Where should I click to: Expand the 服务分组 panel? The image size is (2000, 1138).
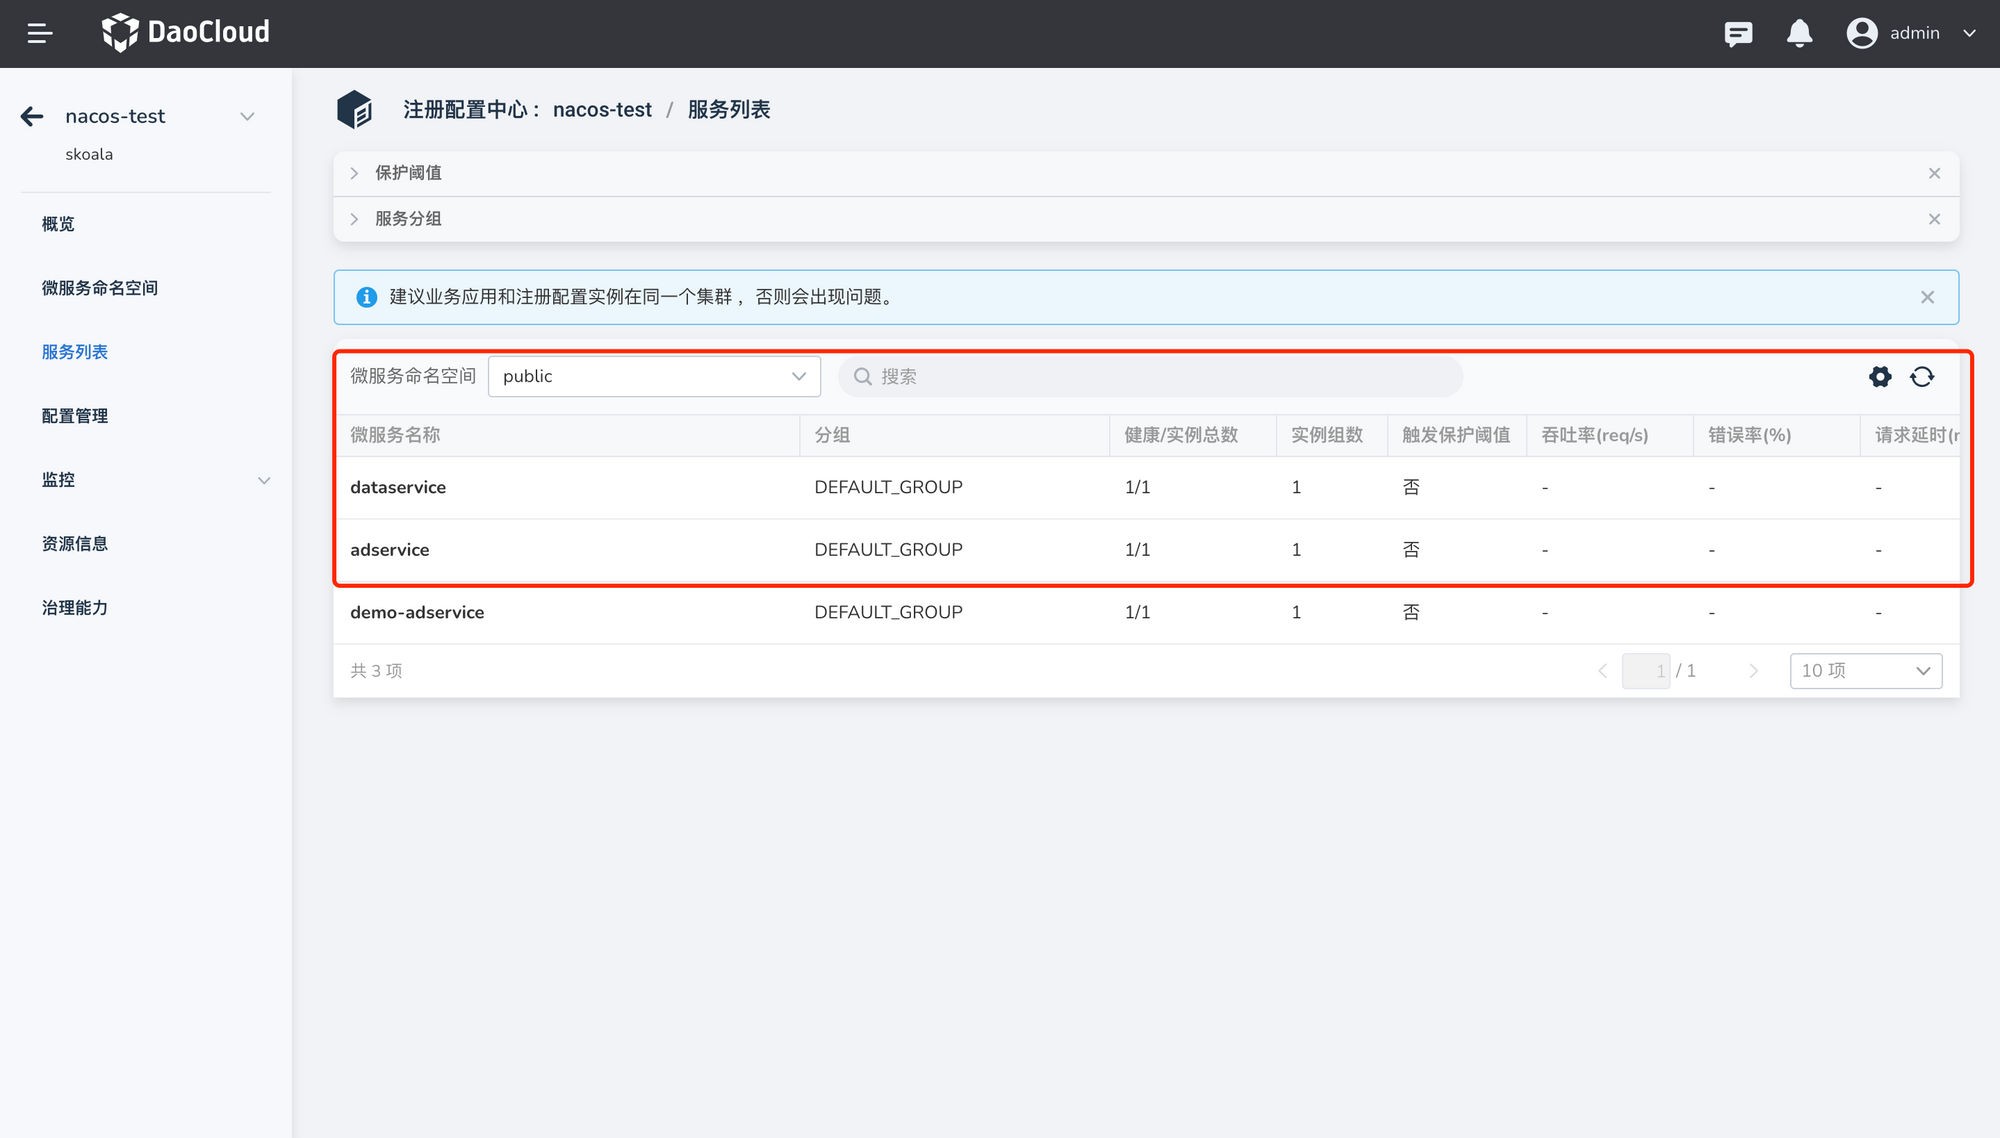354,219
